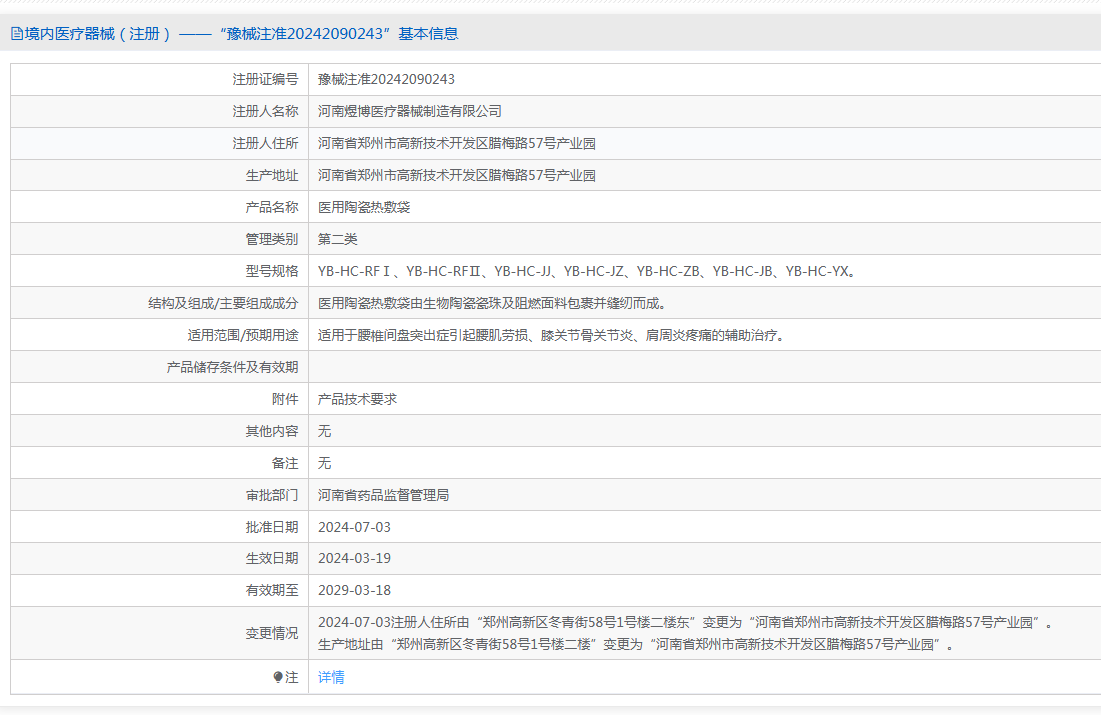1101x715 pixels.
Task: Click the 备注 label
Action: (285, 463)
